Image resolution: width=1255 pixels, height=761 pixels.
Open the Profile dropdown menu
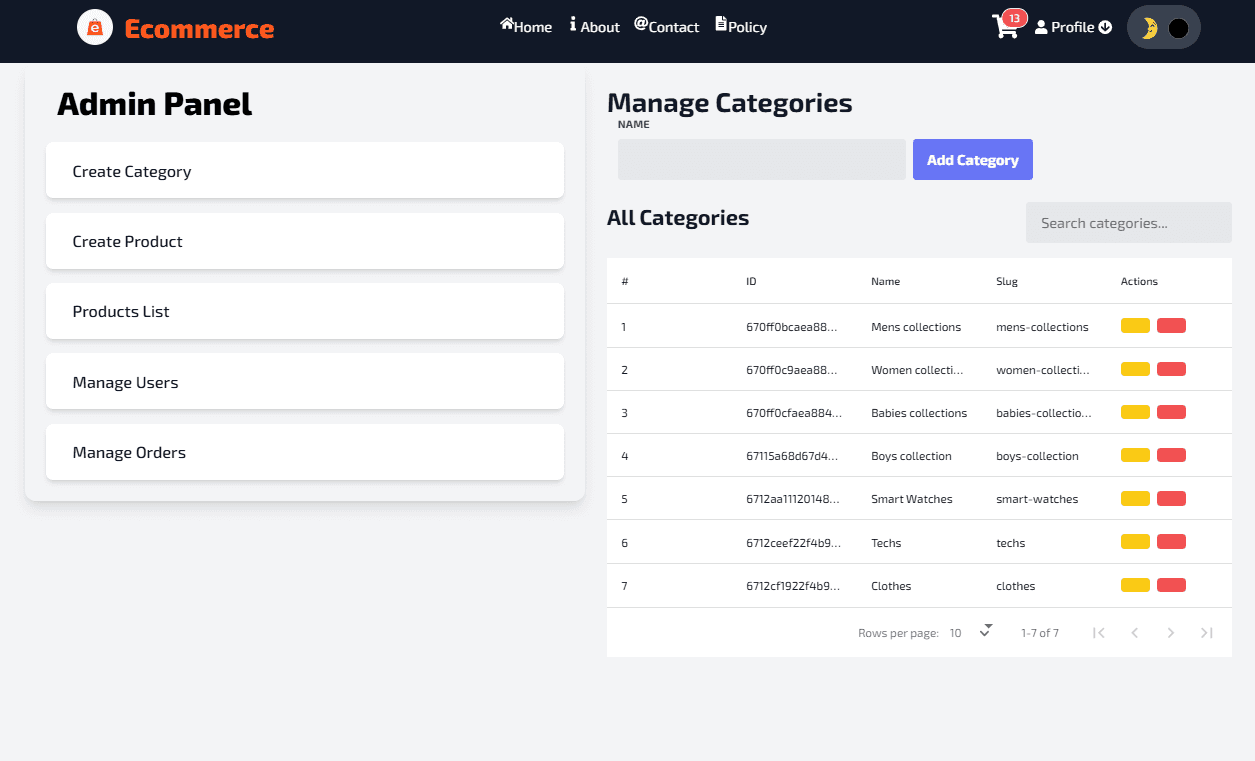[x=1072, y=27]
